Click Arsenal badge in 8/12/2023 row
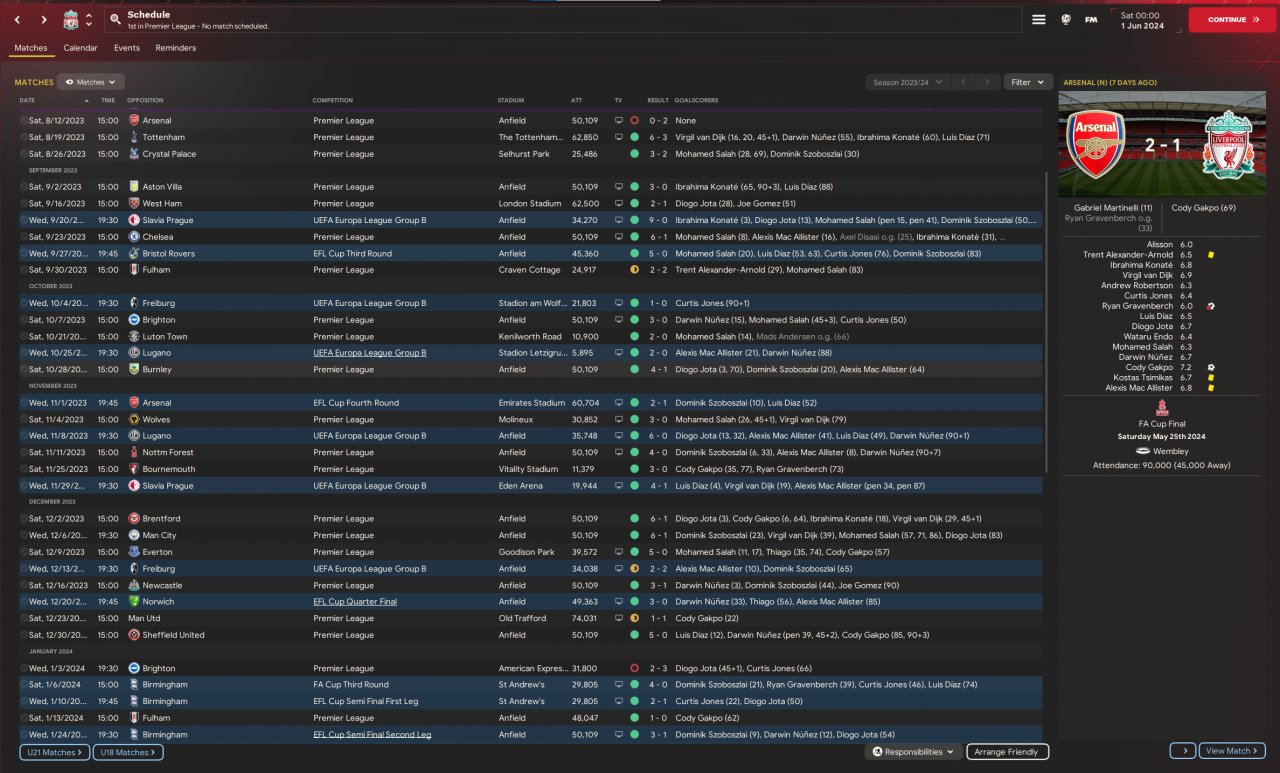Screen dimensions: 1280x773 (134, 120)
